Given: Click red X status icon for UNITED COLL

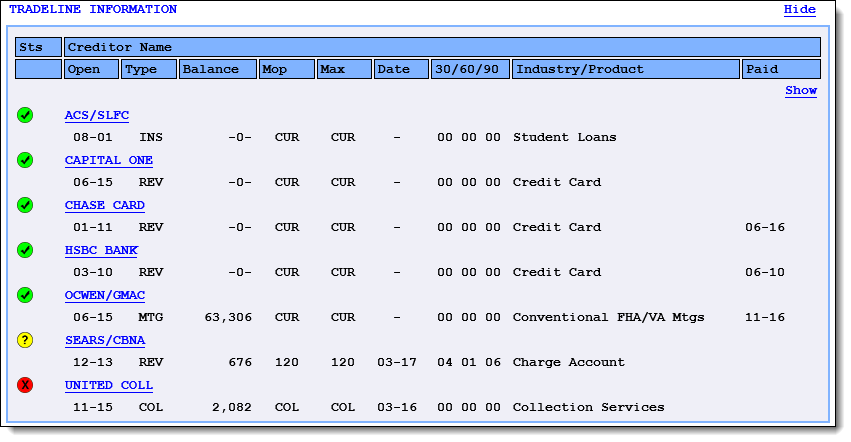Looking at the screenshot, I should (x=25, y=386).
